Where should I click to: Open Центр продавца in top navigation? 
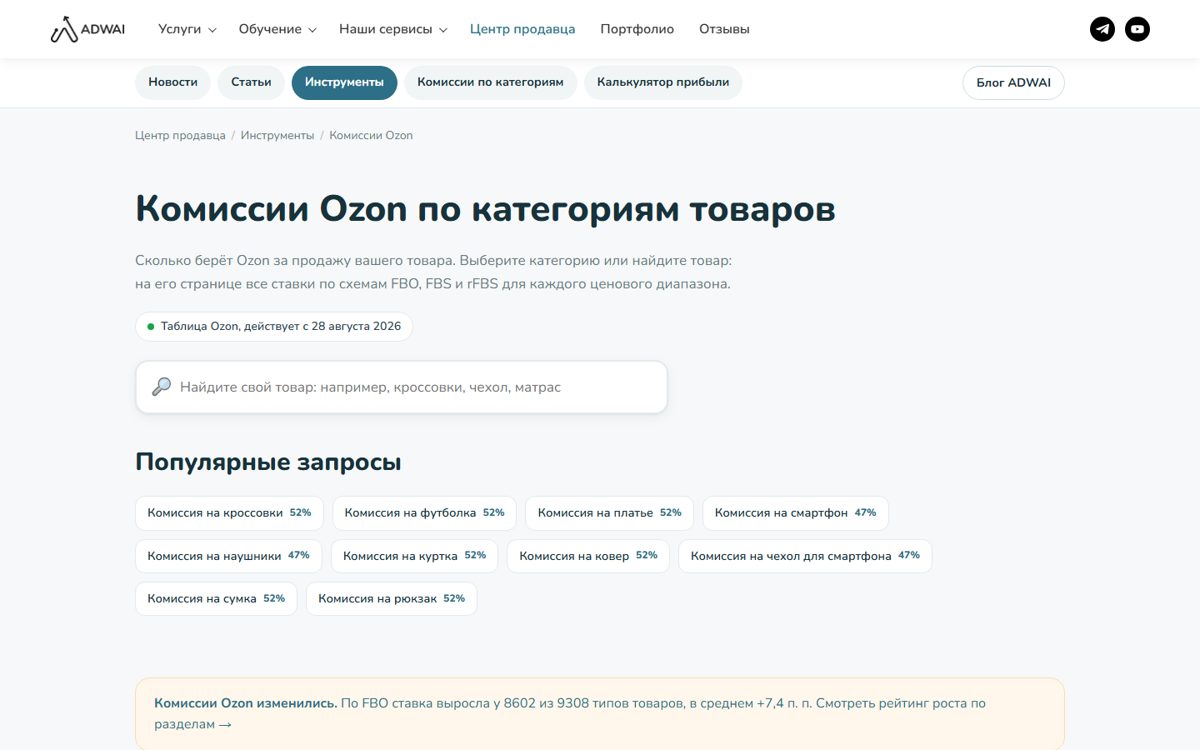tap(522, 29)
